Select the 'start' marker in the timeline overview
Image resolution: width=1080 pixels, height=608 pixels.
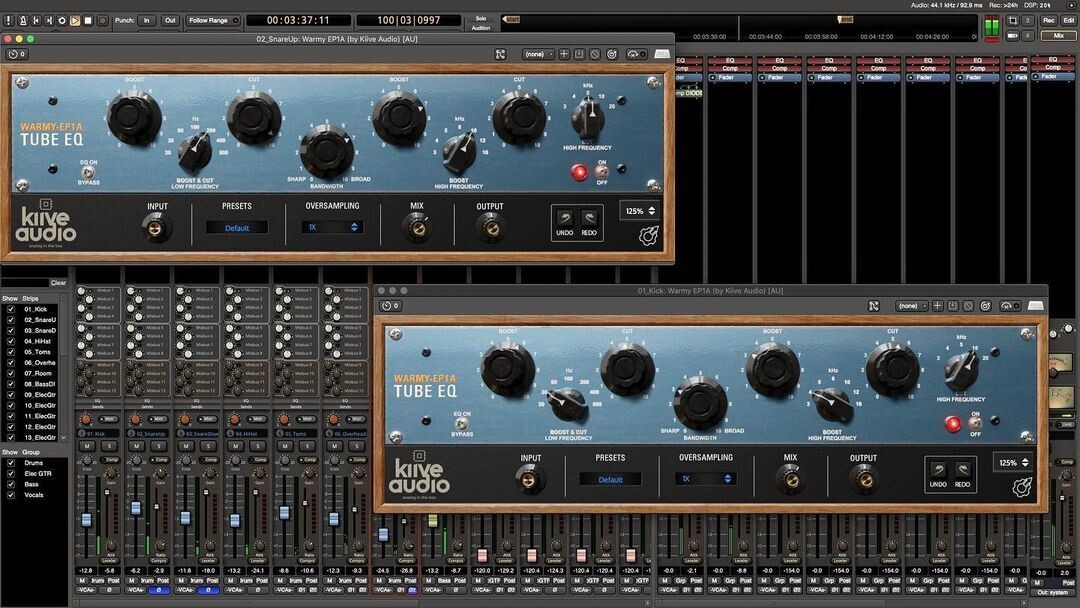click(512, 19)
